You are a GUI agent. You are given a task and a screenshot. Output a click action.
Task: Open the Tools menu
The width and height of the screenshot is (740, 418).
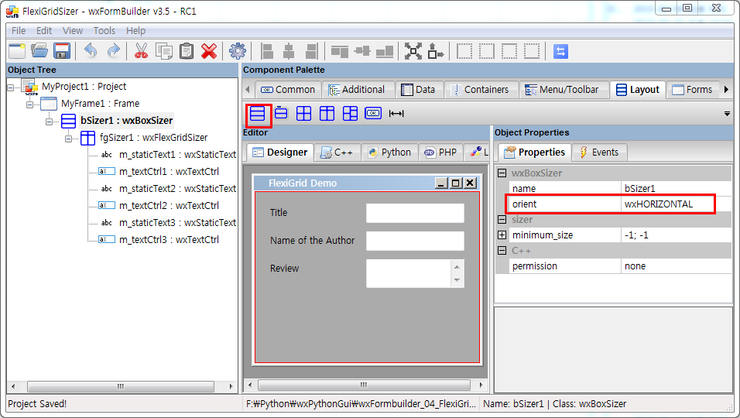[104, 30]
